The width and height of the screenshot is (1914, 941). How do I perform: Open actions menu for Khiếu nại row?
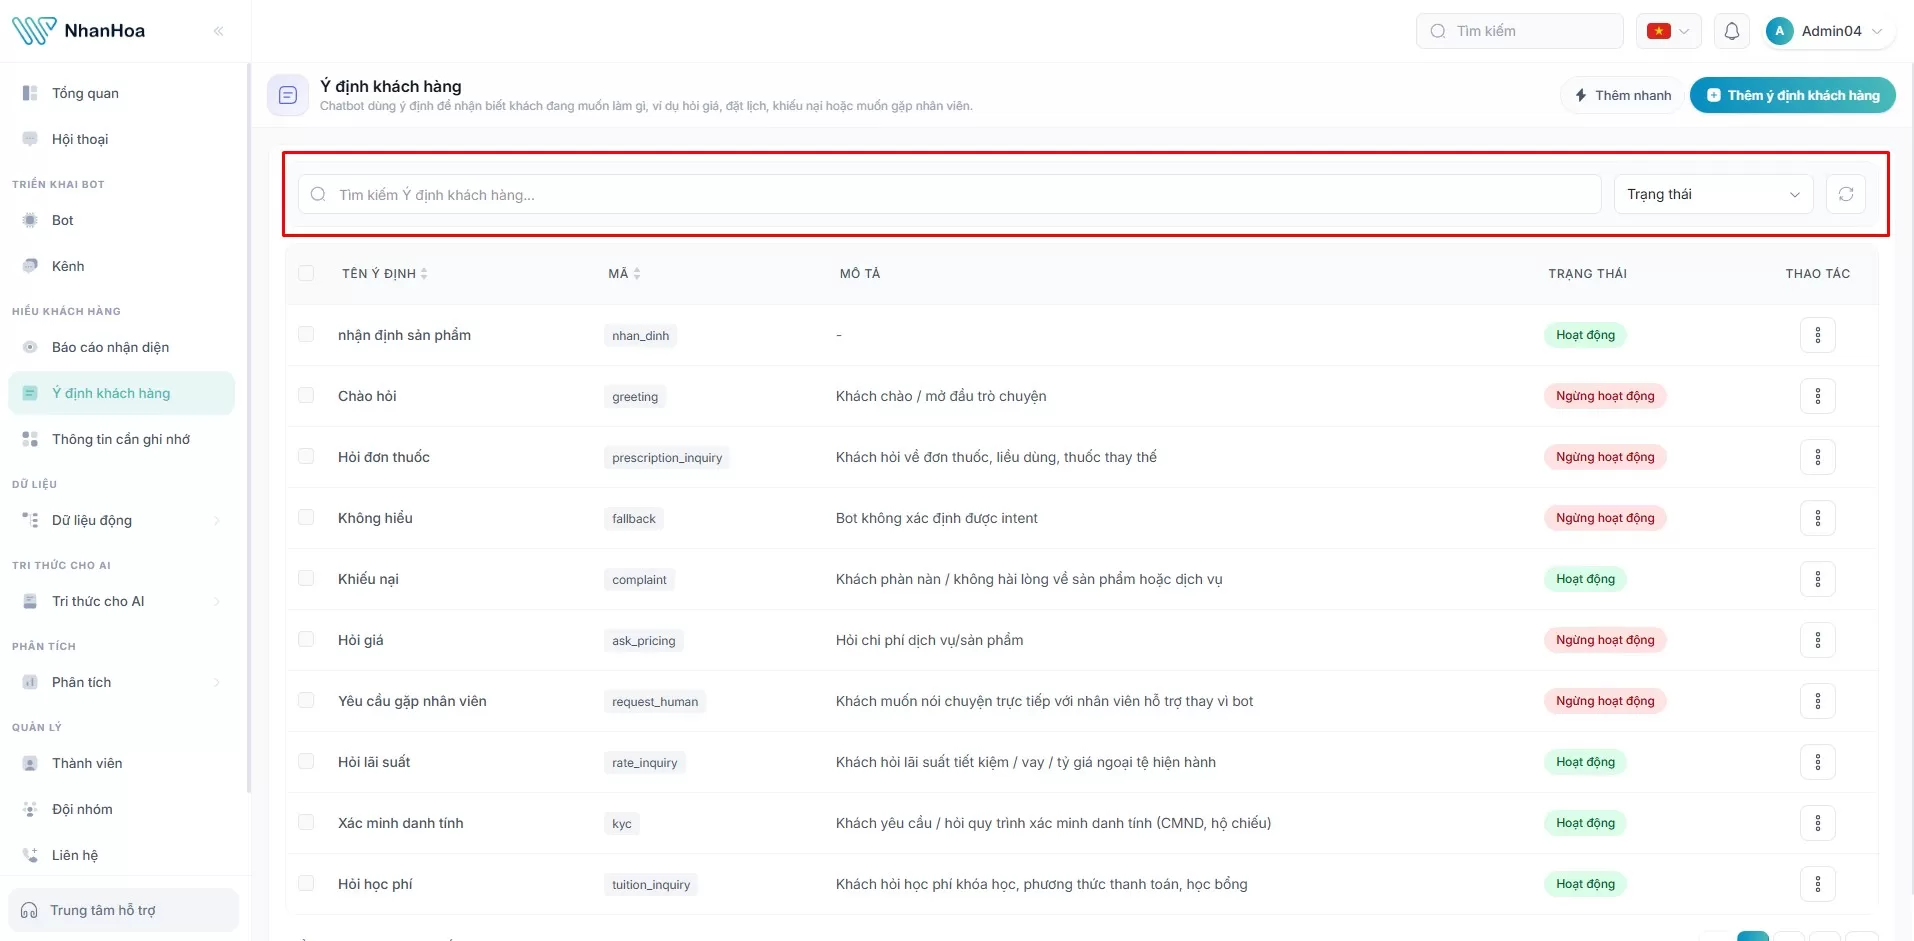point(1818,579)
